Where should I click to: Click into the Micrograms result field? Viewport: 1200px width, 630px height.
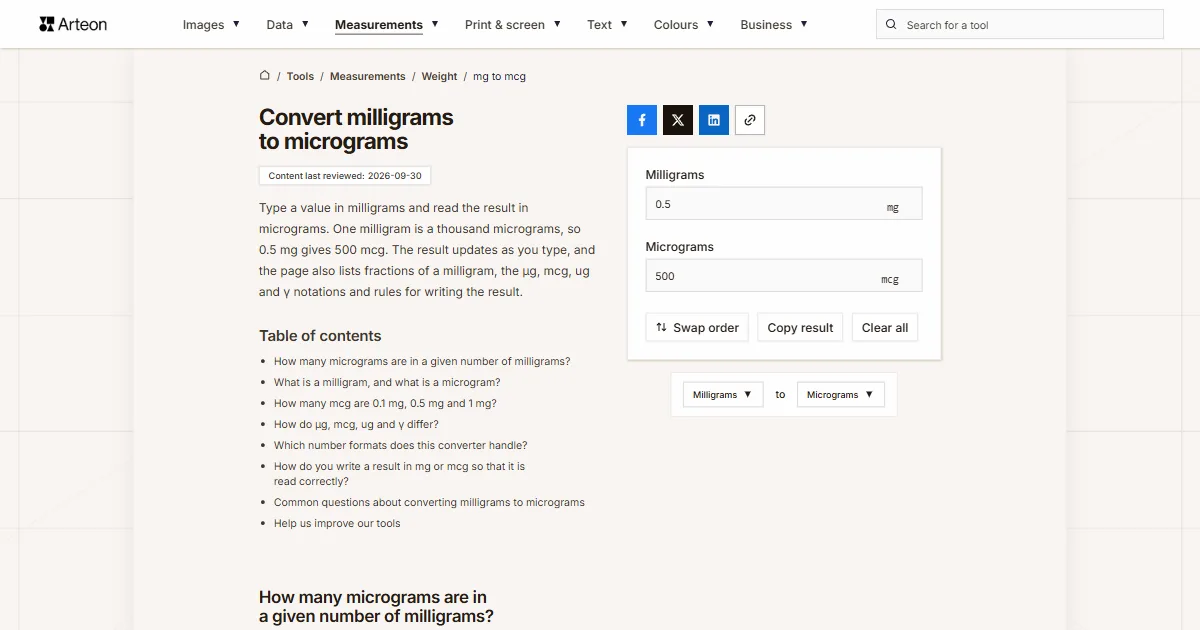784,276
